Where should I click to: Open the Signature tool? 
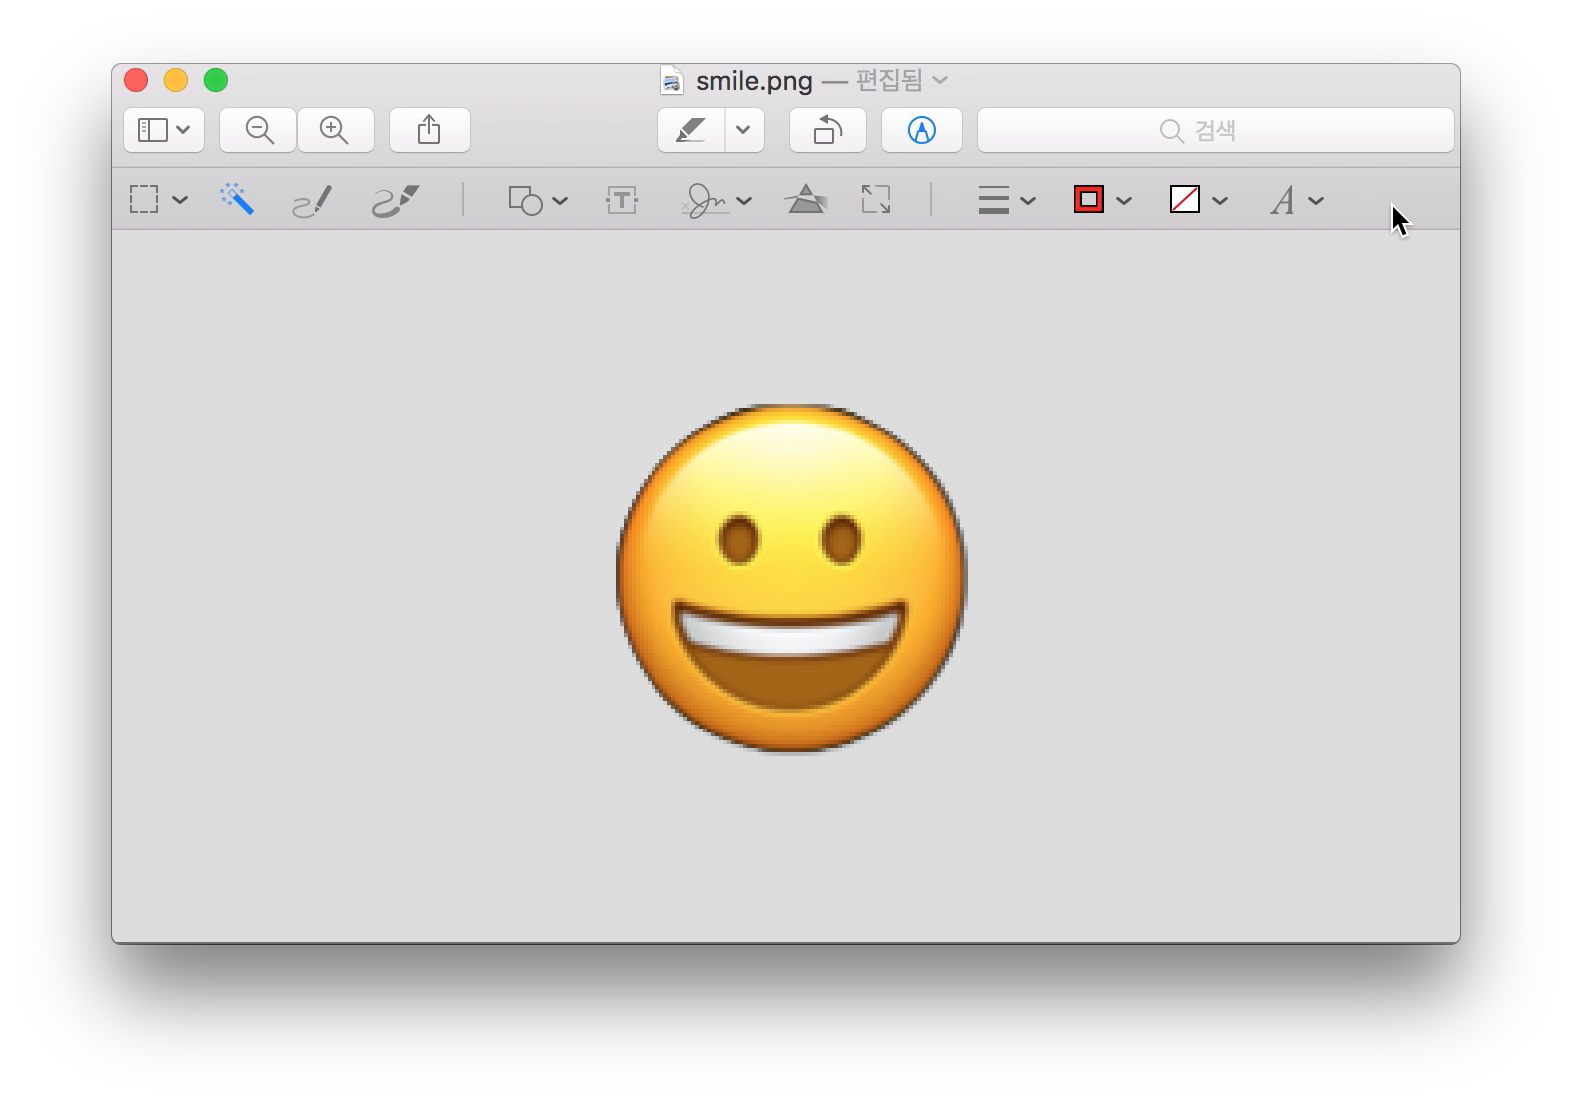[706, 200]
